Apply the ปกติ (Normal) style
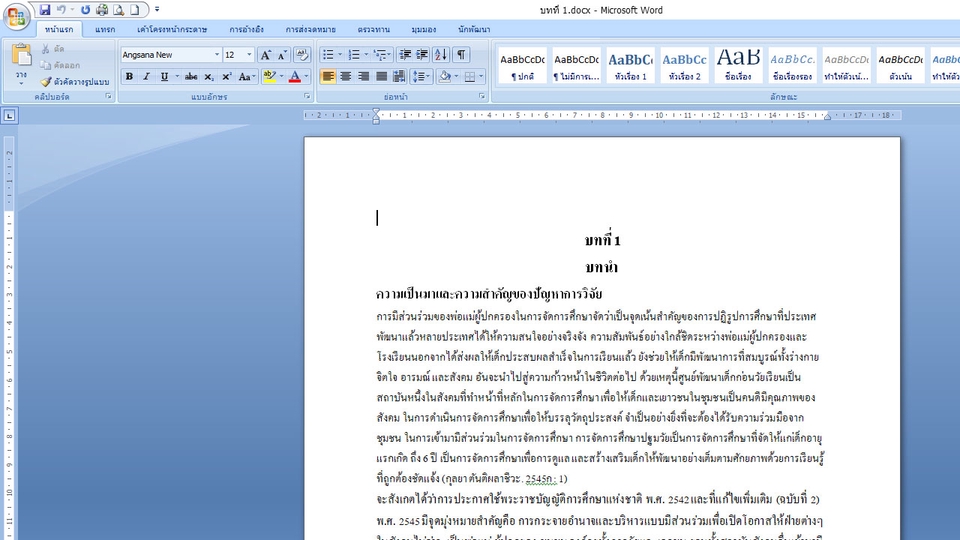 click(522, 66)
